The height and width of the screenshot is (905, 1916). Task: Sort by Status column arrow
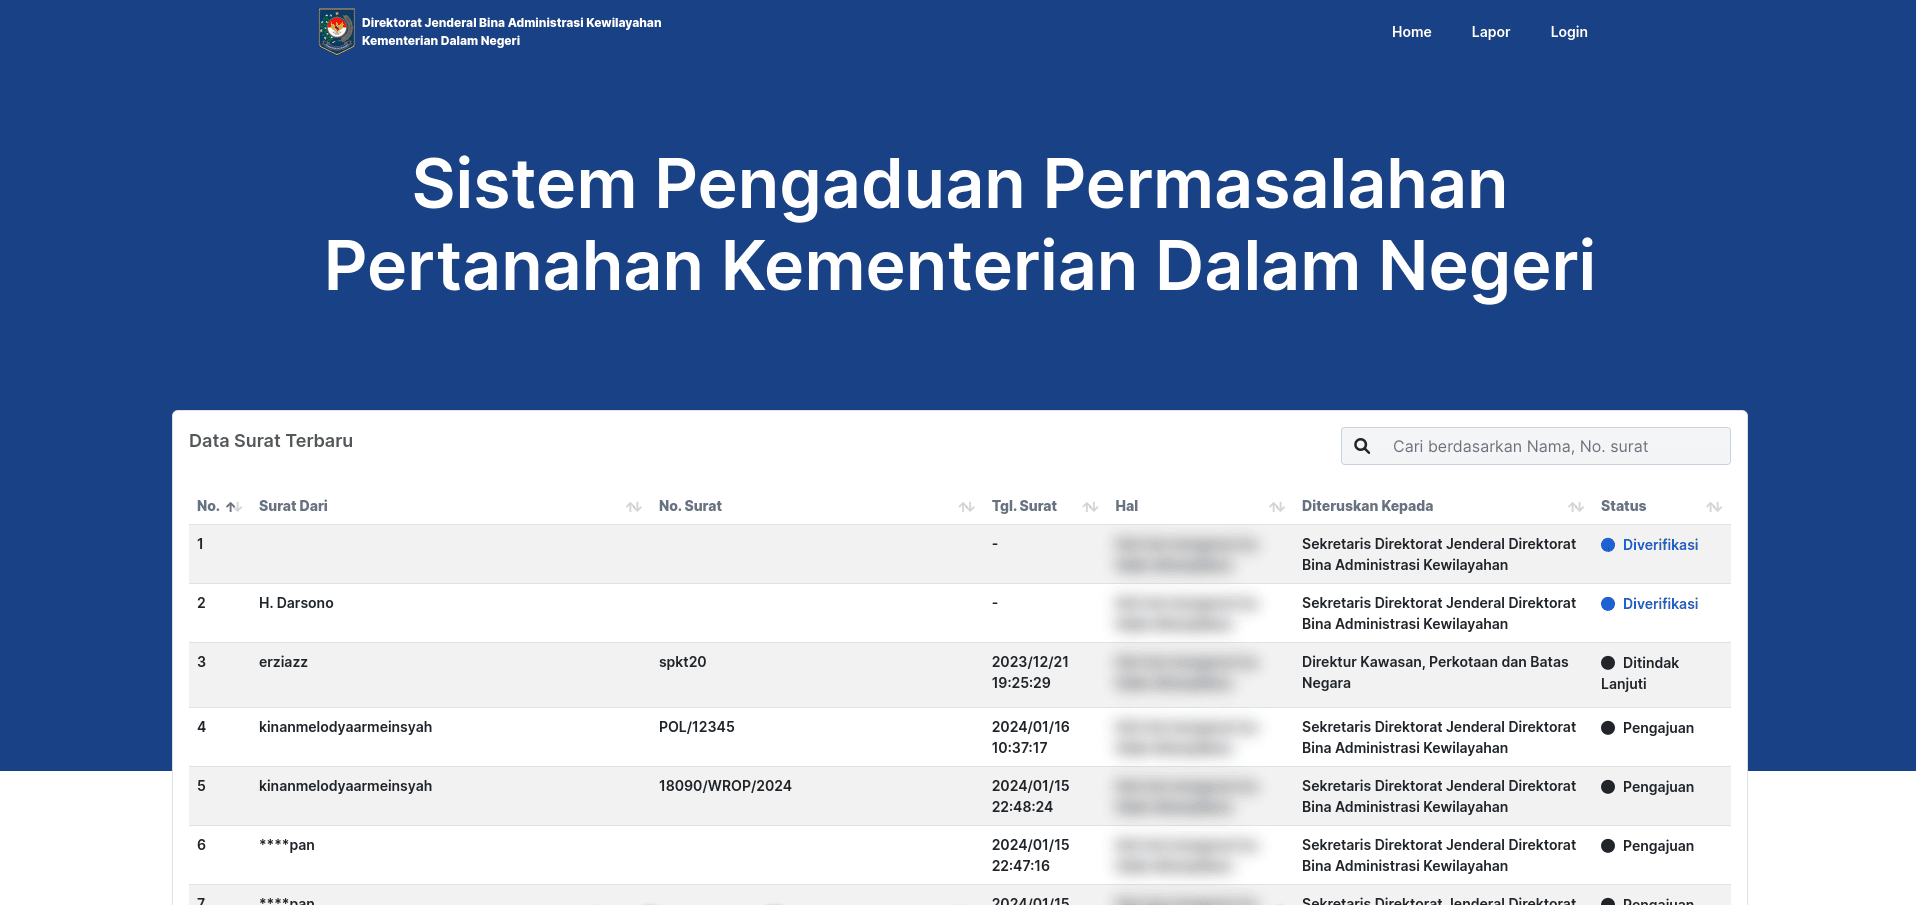(x=1714, y=507)
